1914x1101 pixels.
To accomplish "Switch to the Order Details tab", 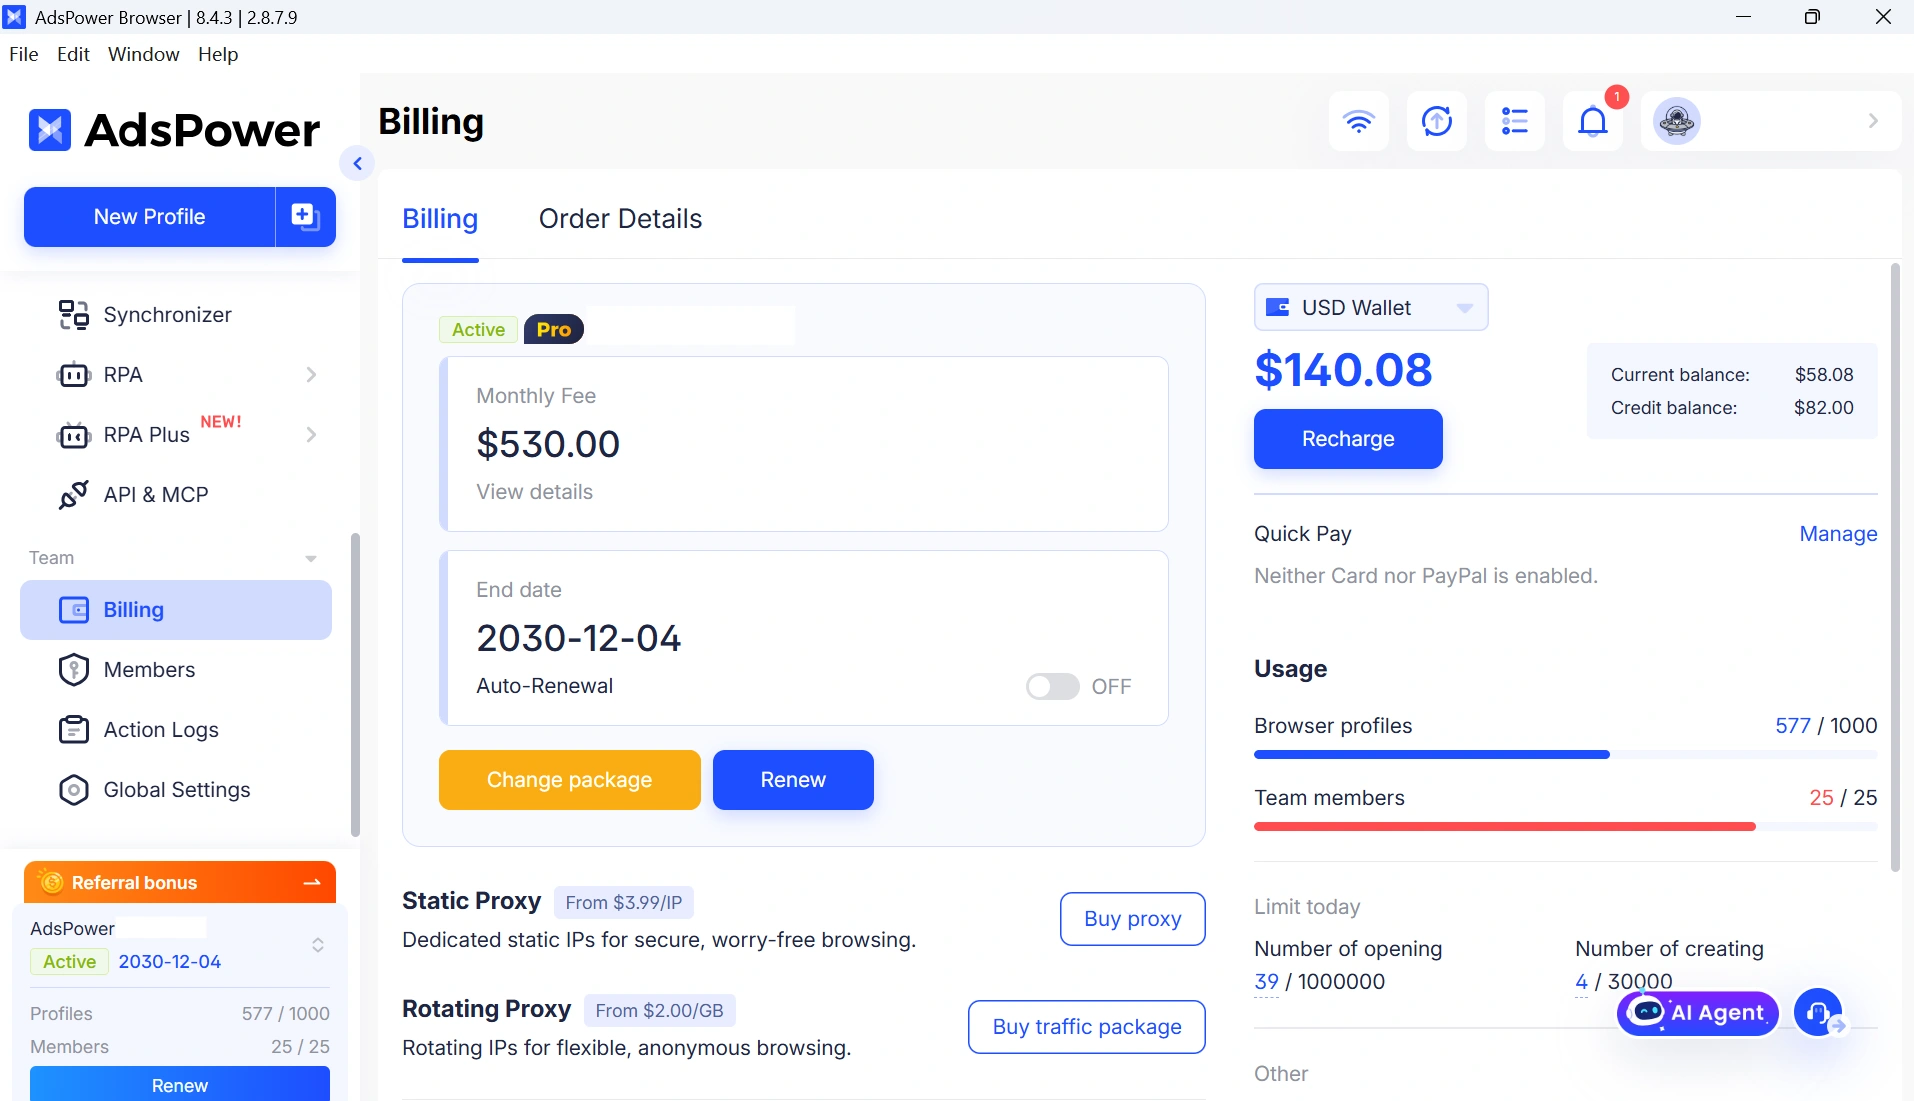I will 620,219.
